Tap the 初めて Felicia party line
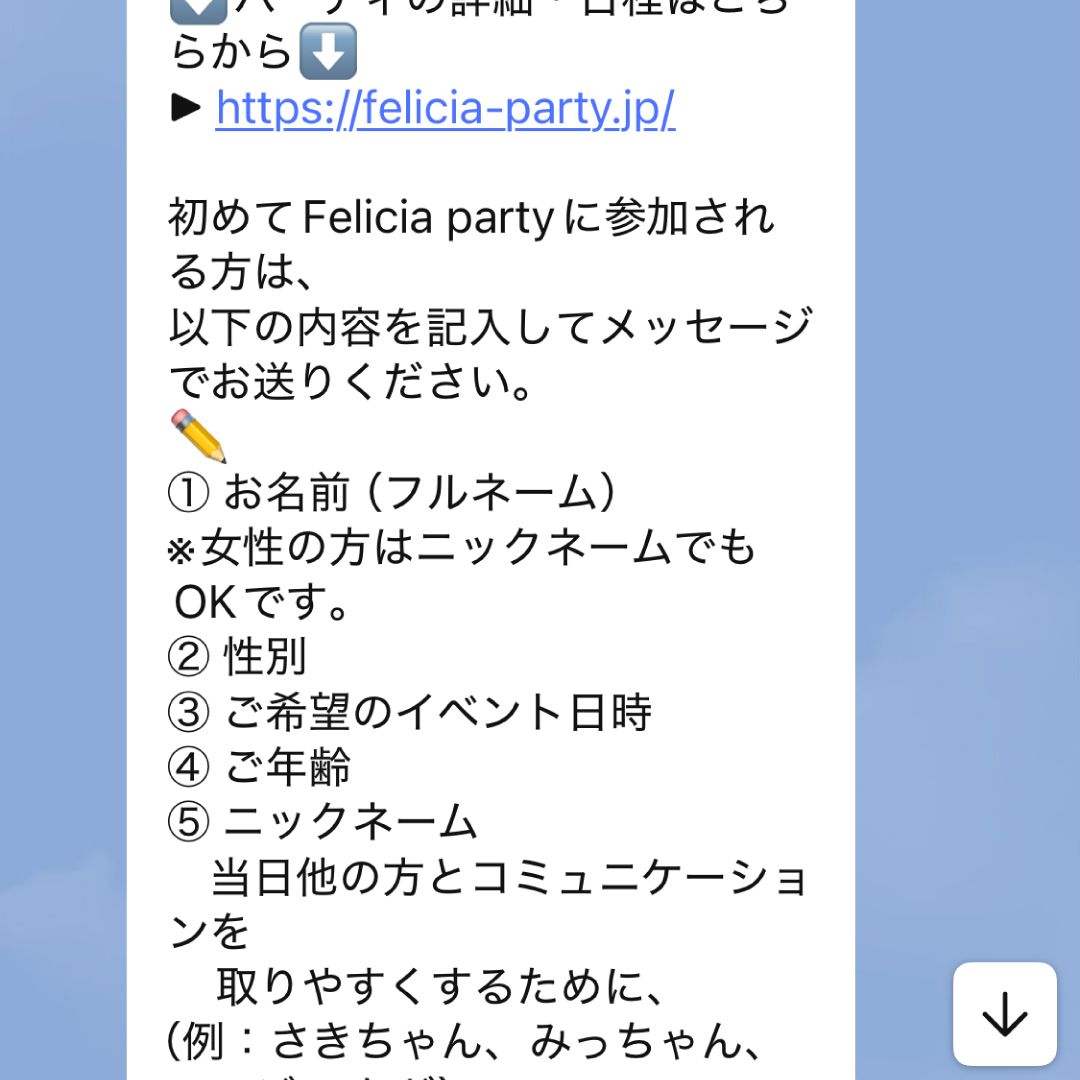The width and height of the screenshot is (1080, 1080). point(471,218)
